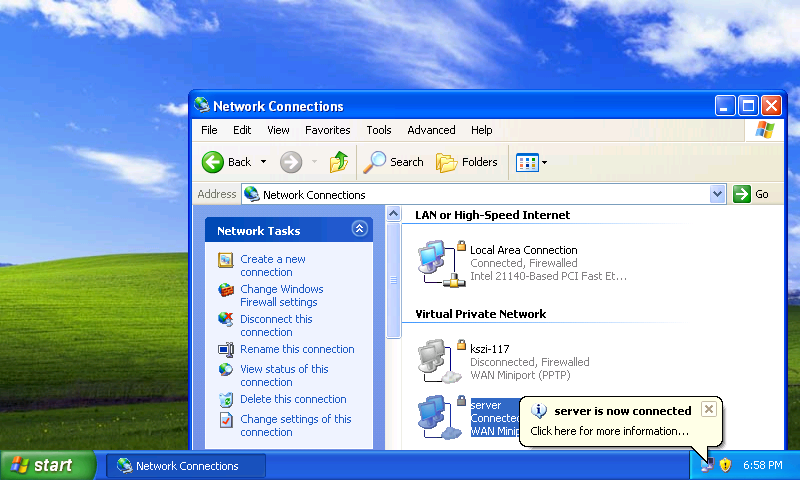800x480 pixels.
Task: Click the kszi-117 connection name
Action: (x=489, y=349)
